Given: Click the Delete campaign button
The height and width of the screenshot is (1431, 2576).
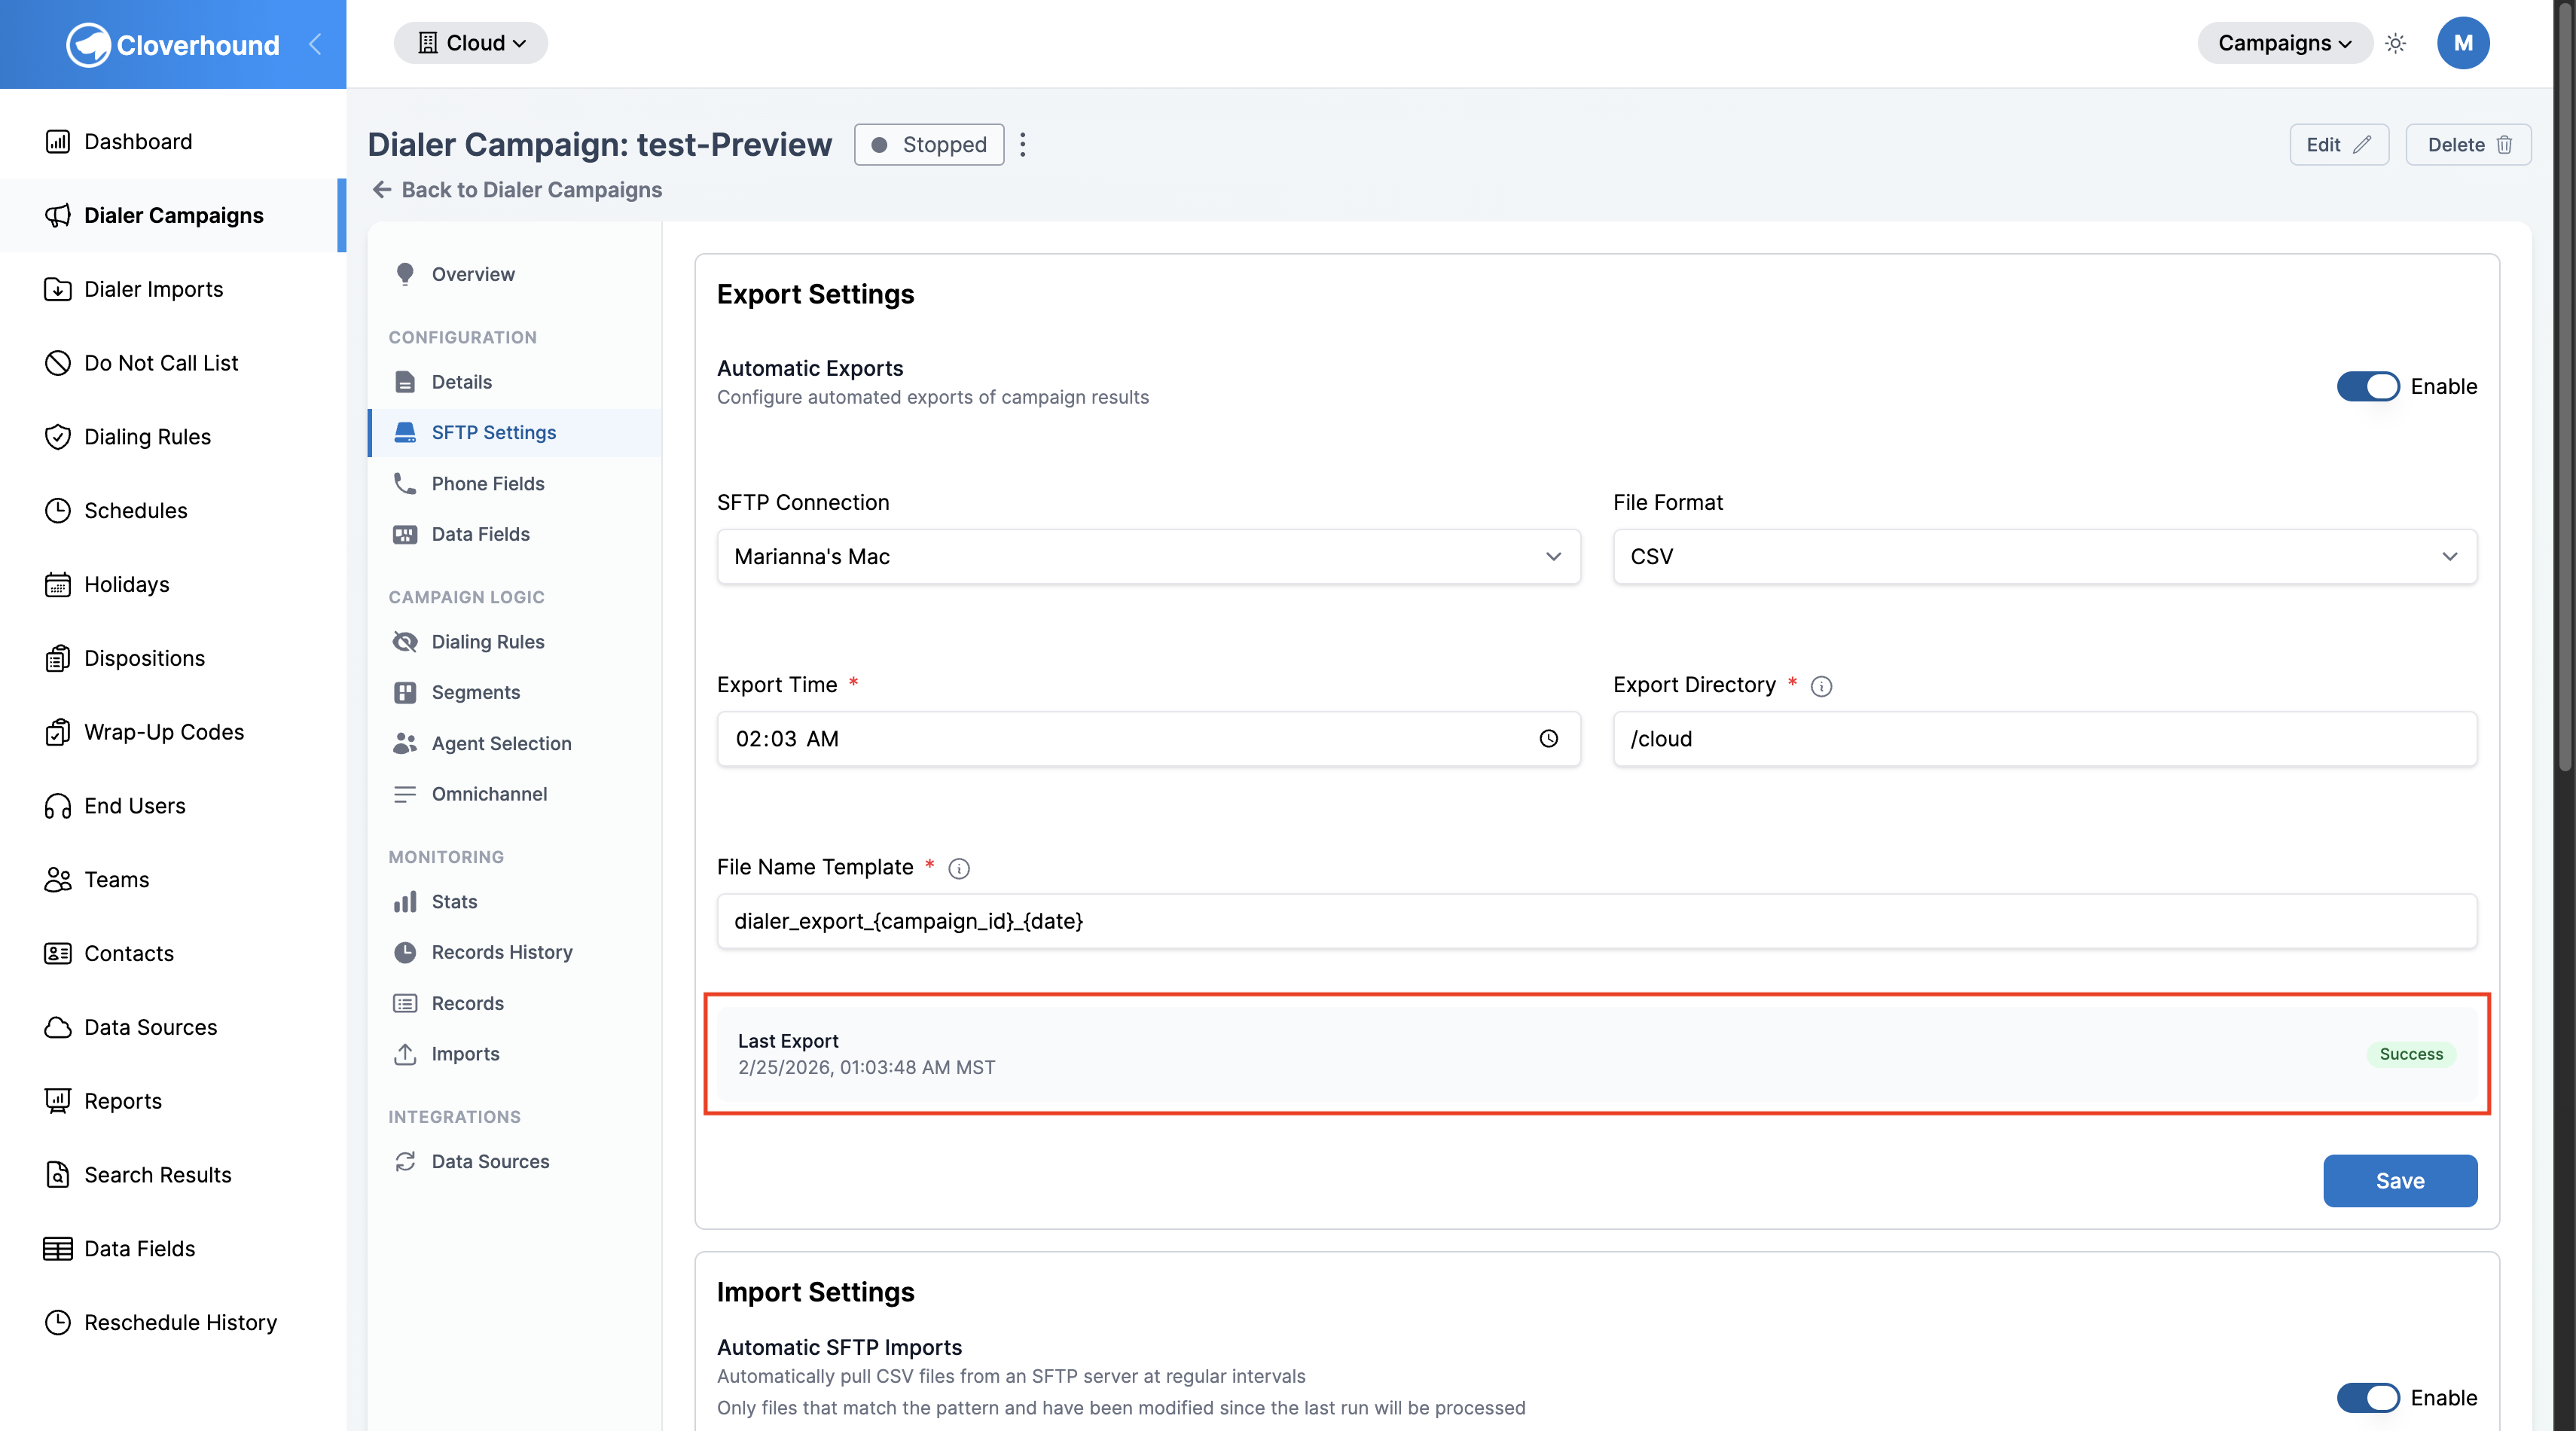Looking at the screenshot, I should [x=2467, y=144].
